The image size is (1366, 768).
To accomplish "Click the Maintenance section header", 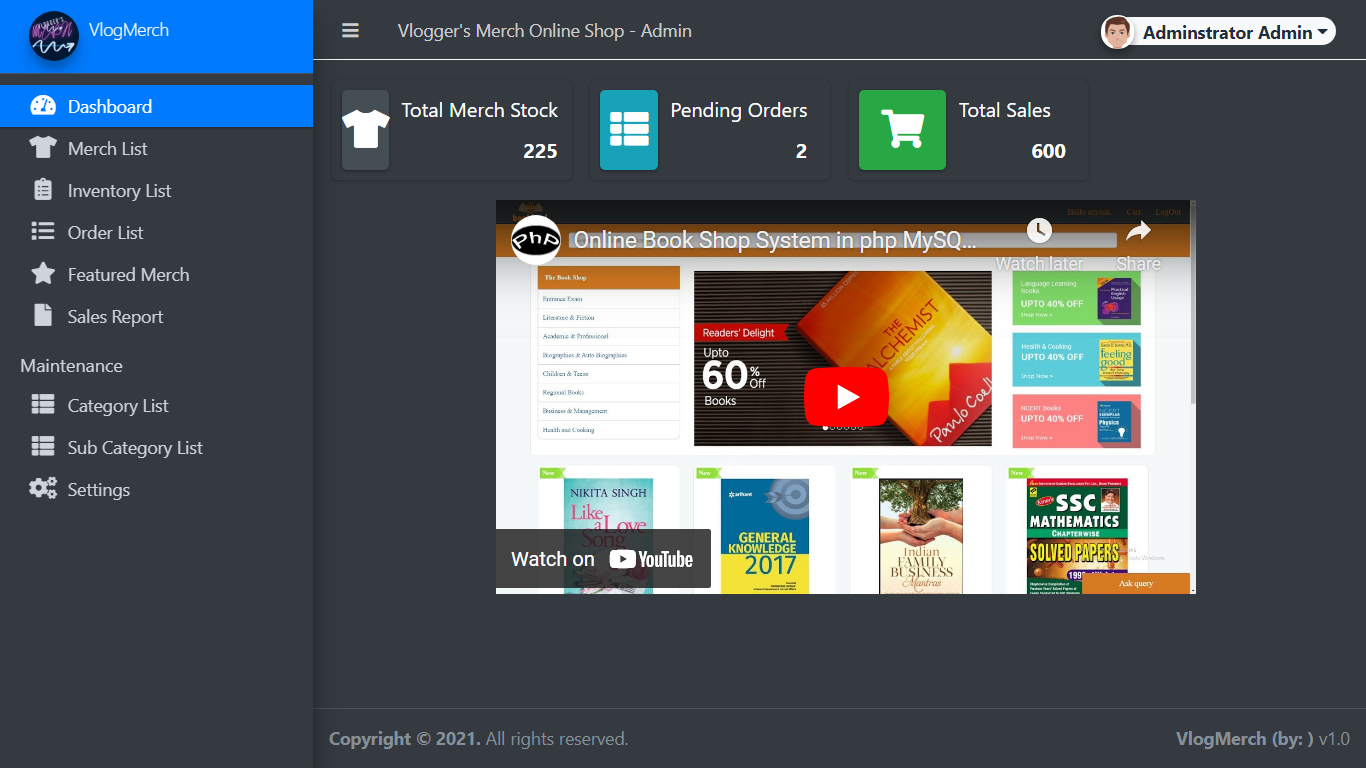I will (71, 366).
